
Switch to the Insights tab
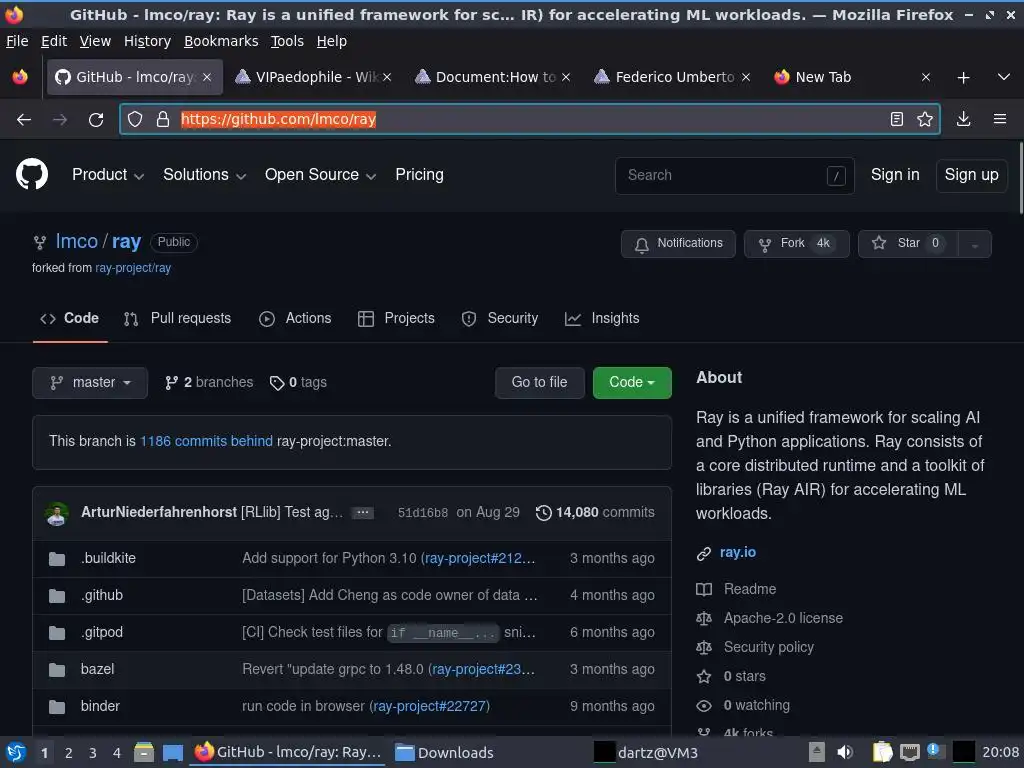tap(602, 319)
